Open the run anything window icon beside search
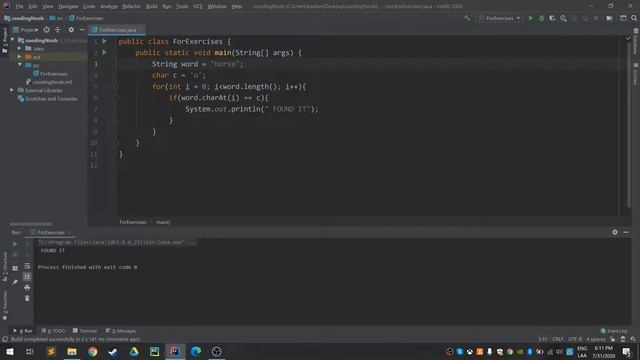 coord(623,18)
